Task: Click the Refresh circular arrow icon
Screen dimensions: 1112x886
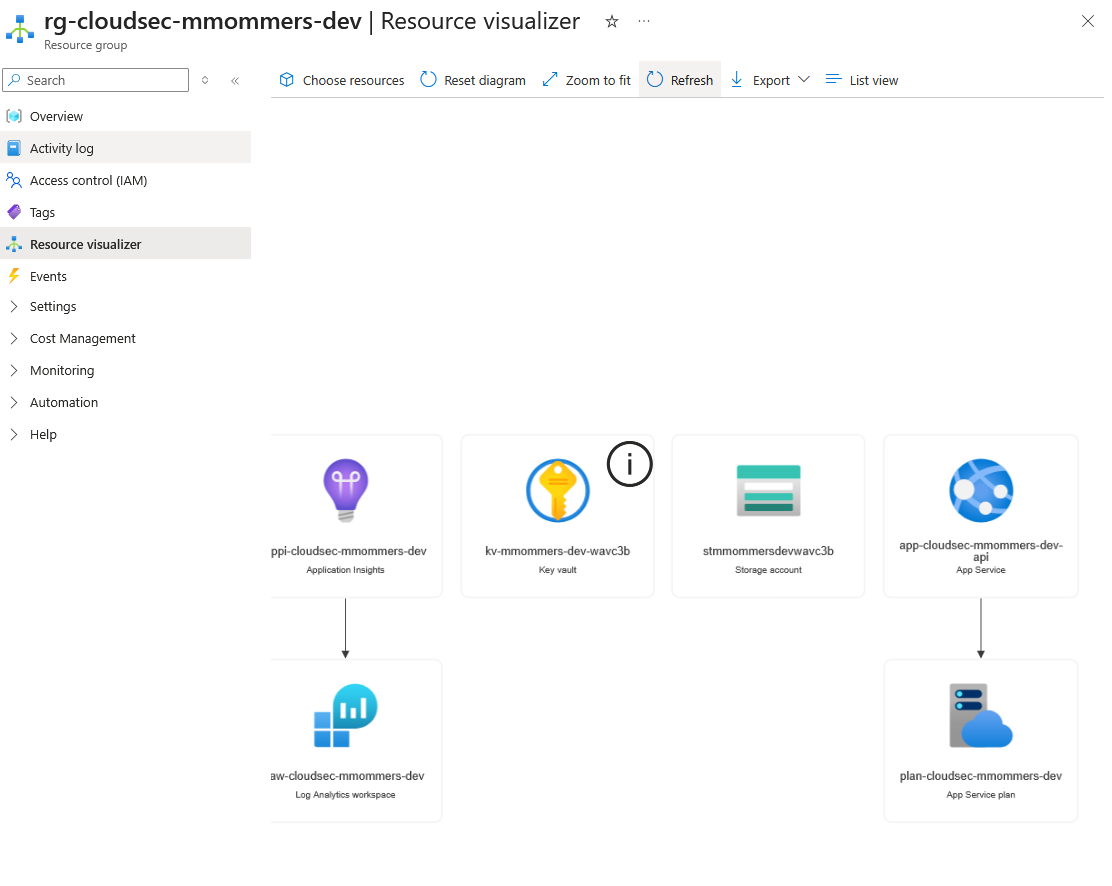Action: point(655,79)
